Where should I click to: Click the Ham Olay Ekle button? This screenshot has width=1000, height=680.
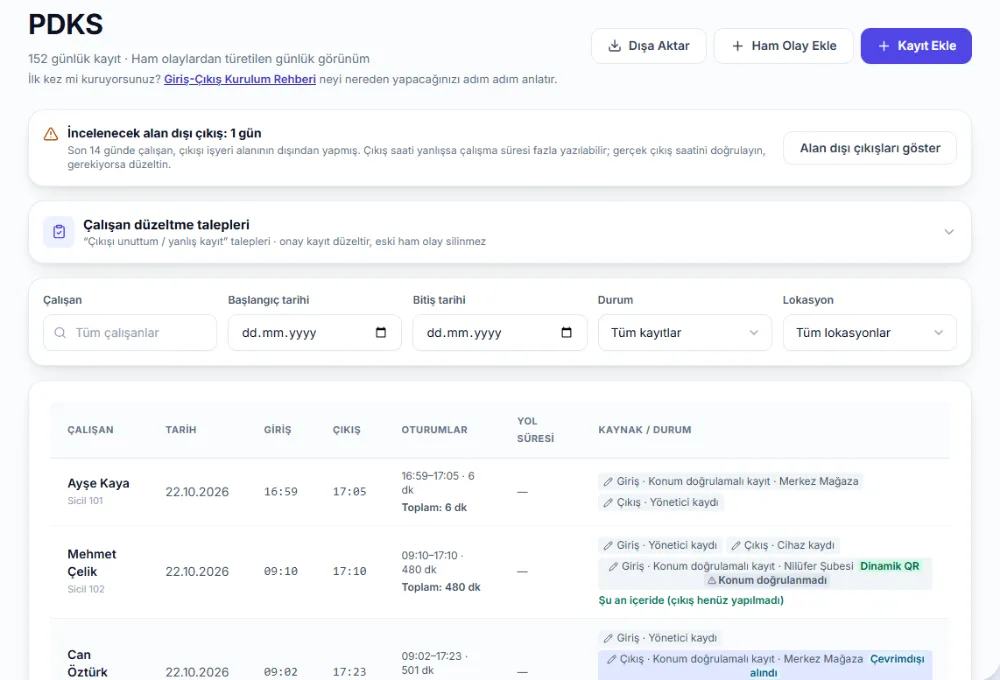[x=783, y=46]
